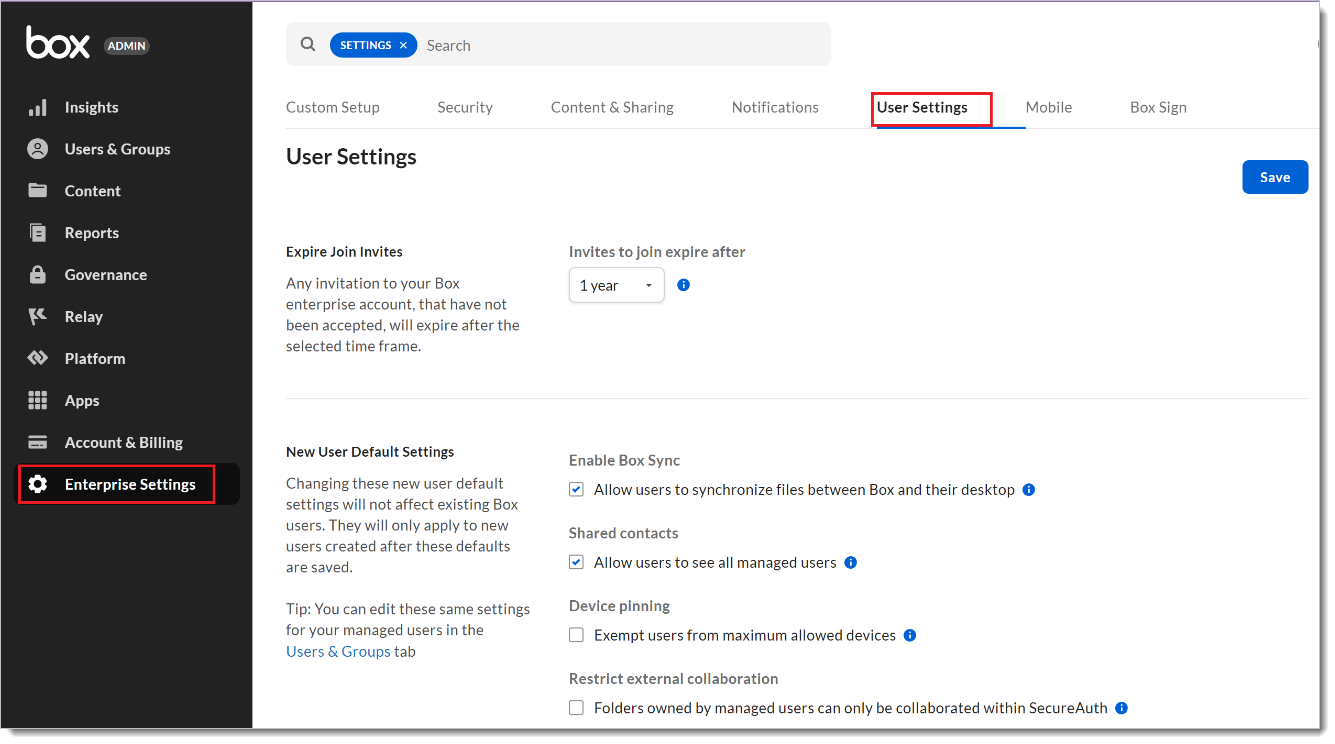Click the Governance padlock icon

pyautogui.click(x=38, y=275)
